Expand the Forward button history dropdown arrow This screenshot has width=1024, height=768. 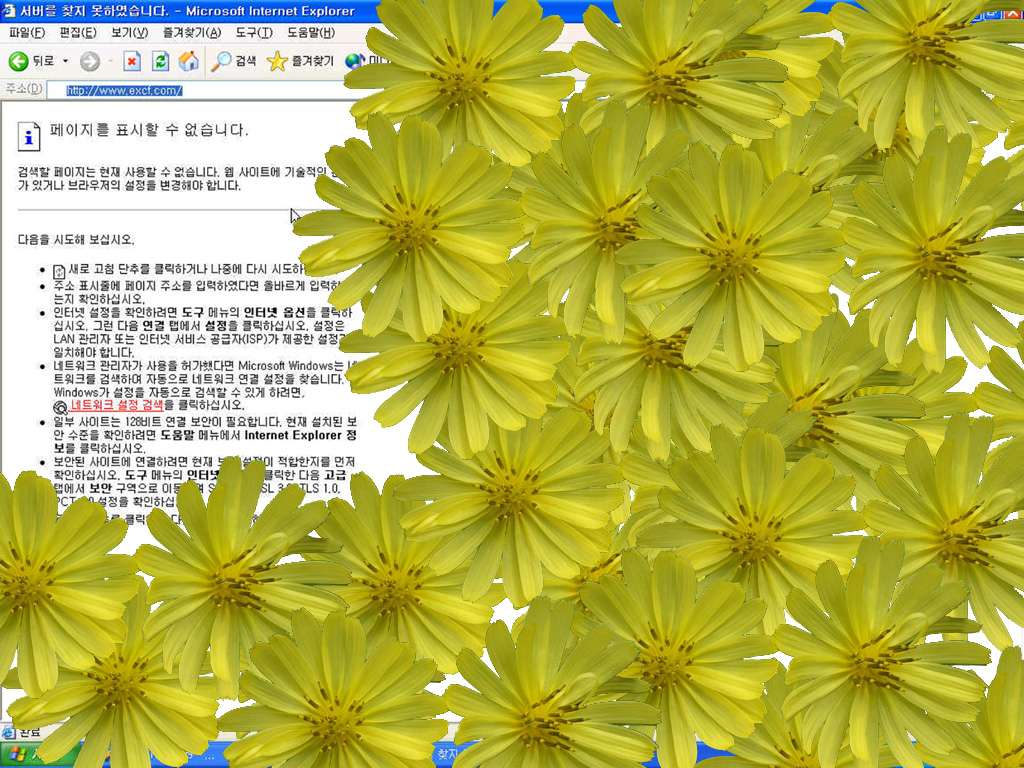[109, 62]
